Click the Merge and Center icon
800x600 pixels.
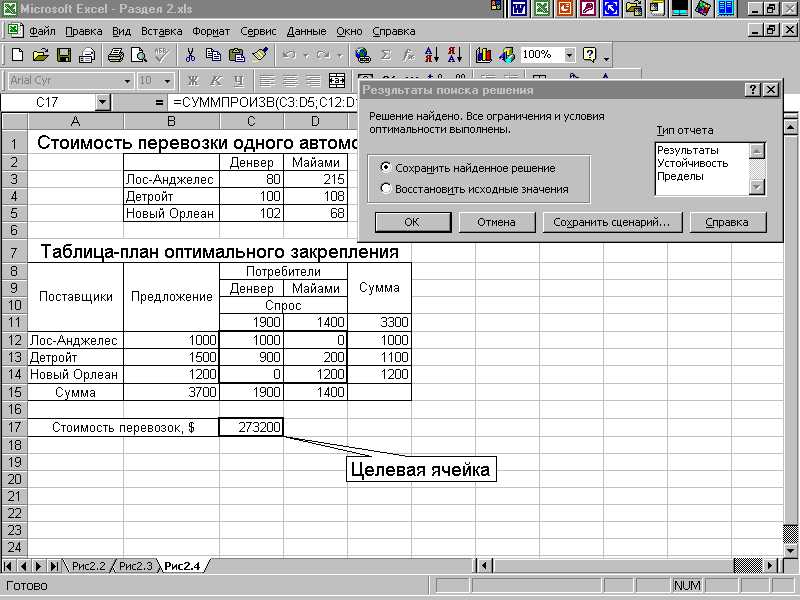337,81
